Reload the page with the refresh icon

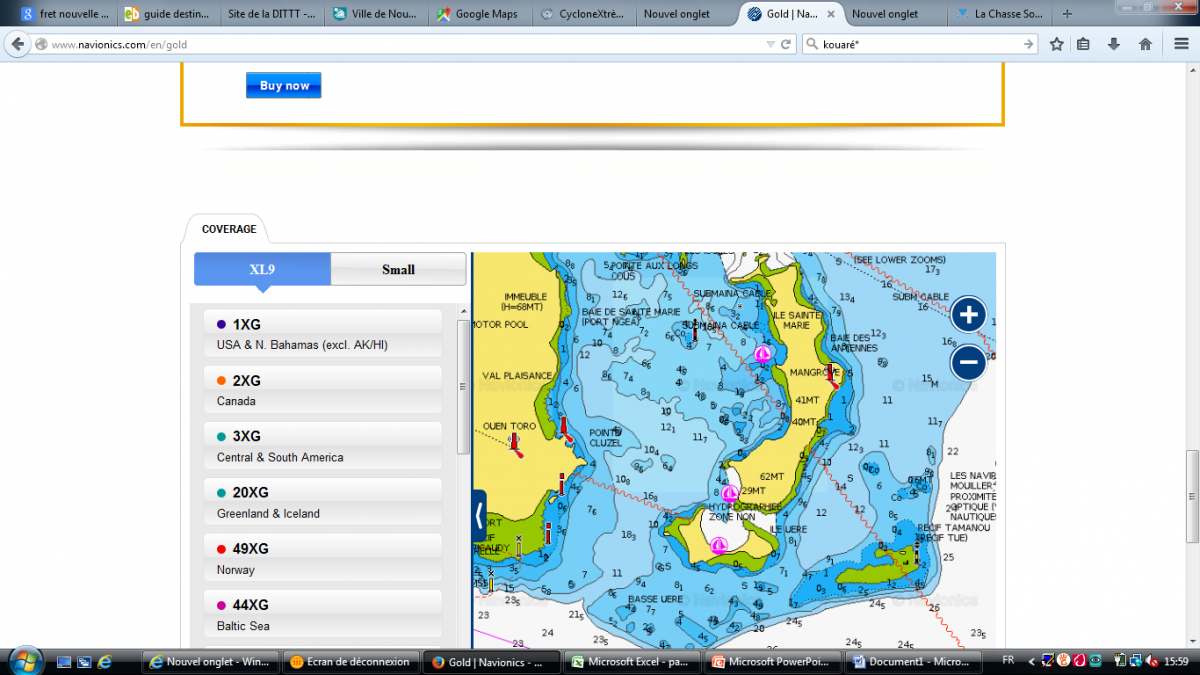point(786,45)
